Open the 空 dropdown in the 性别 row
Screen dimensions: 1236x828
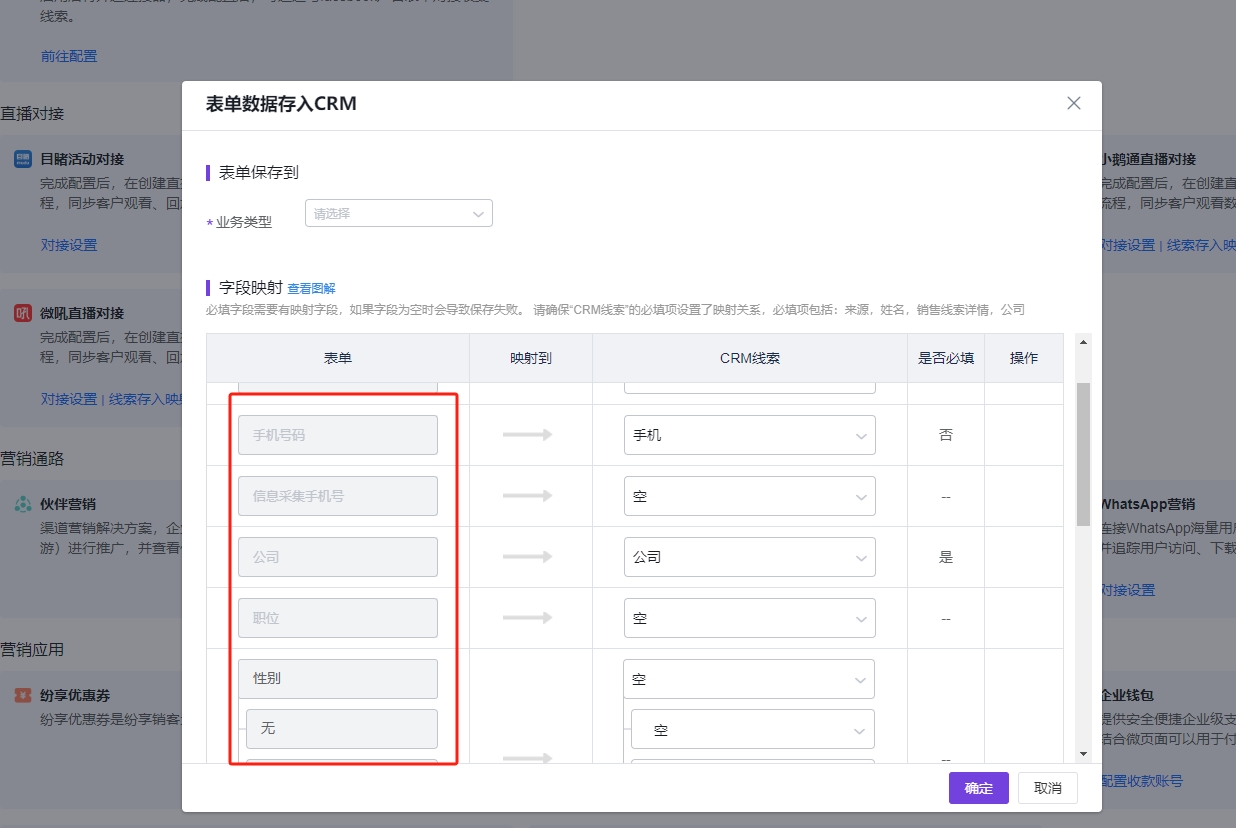749,678
